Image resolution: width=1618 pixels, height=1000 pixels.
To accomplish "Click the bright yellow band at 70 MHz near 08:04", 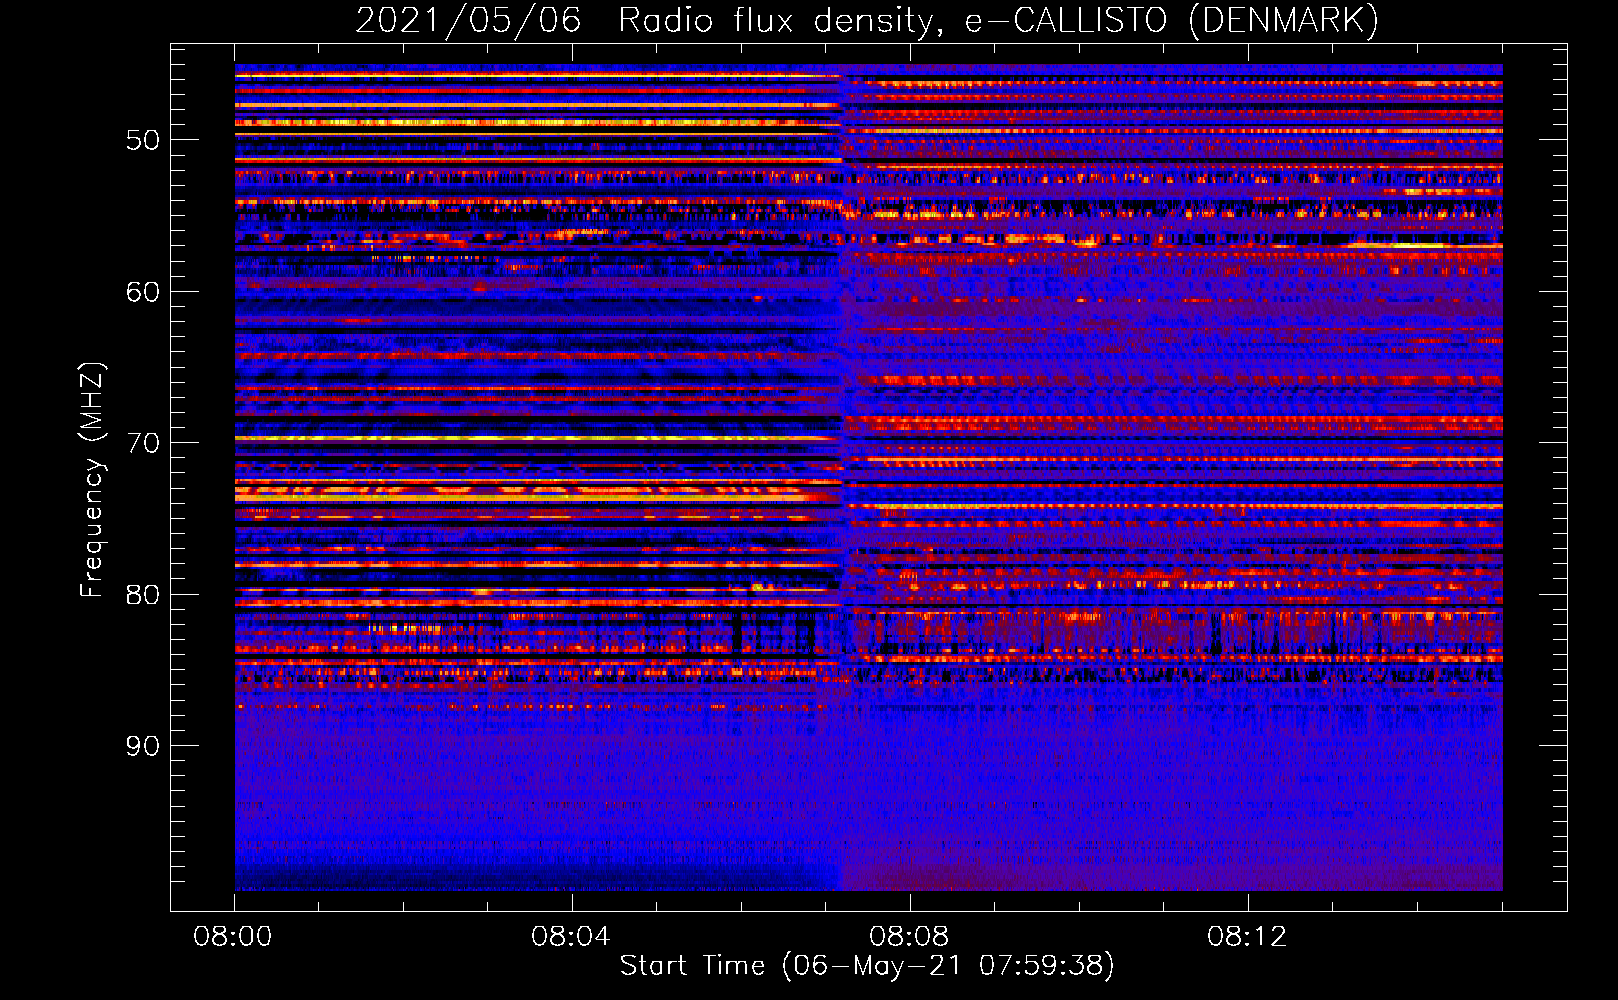I will (572, 438).
